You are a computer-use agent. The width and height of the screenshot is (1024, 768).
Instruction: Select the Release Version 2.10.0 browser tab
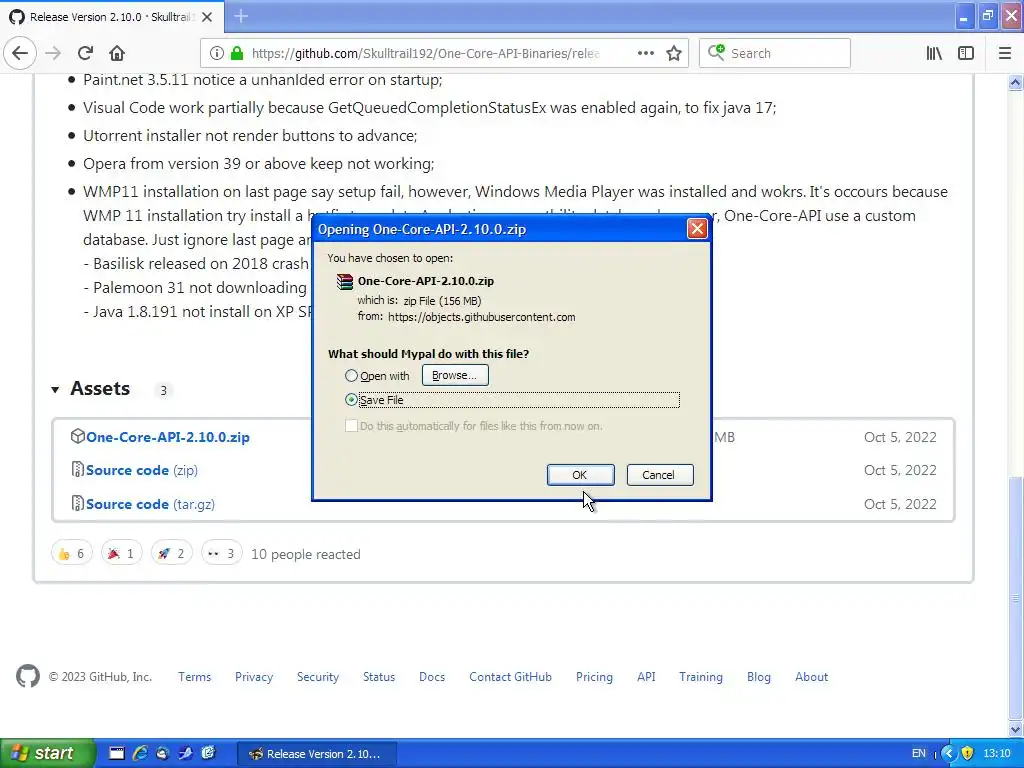click(112, 17)
